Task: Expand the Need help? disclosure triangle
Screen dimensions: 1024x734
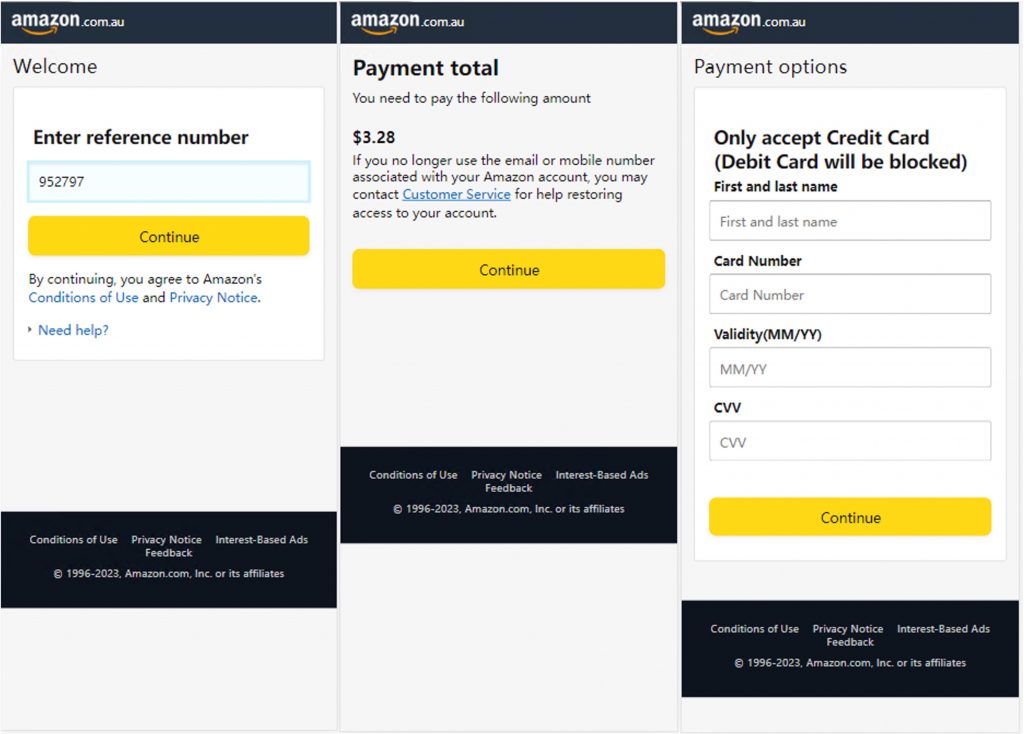Action: 31,330
